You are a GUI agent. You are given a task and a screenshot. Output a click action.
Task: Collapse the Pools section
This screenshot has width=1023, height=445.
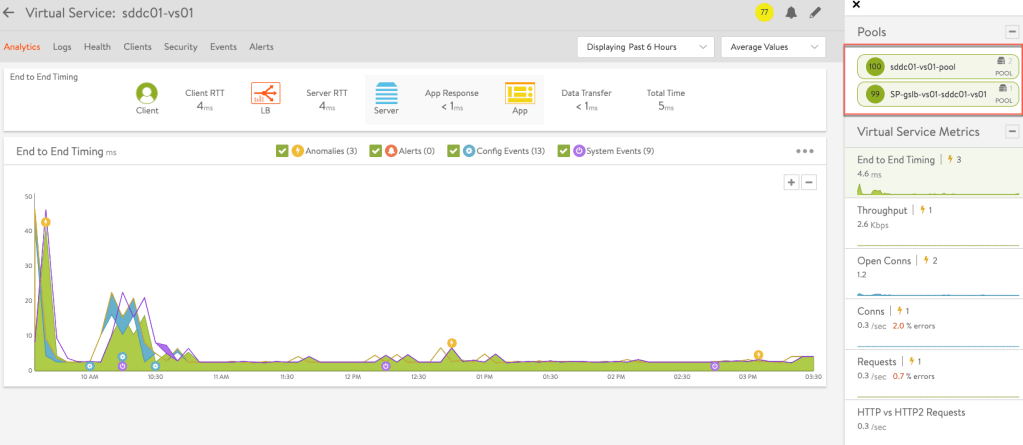pos(1011,32)
